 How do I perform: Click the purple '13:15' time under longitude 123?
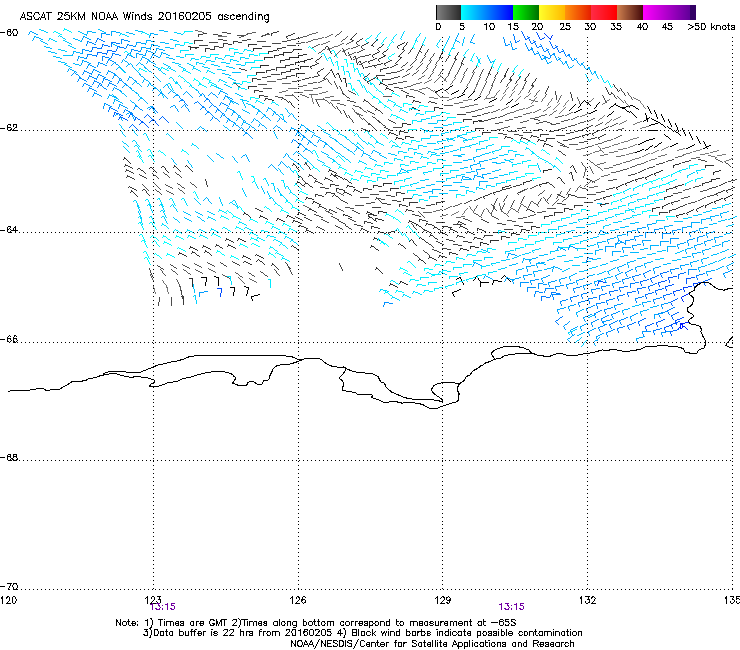[x=163, y=607]
